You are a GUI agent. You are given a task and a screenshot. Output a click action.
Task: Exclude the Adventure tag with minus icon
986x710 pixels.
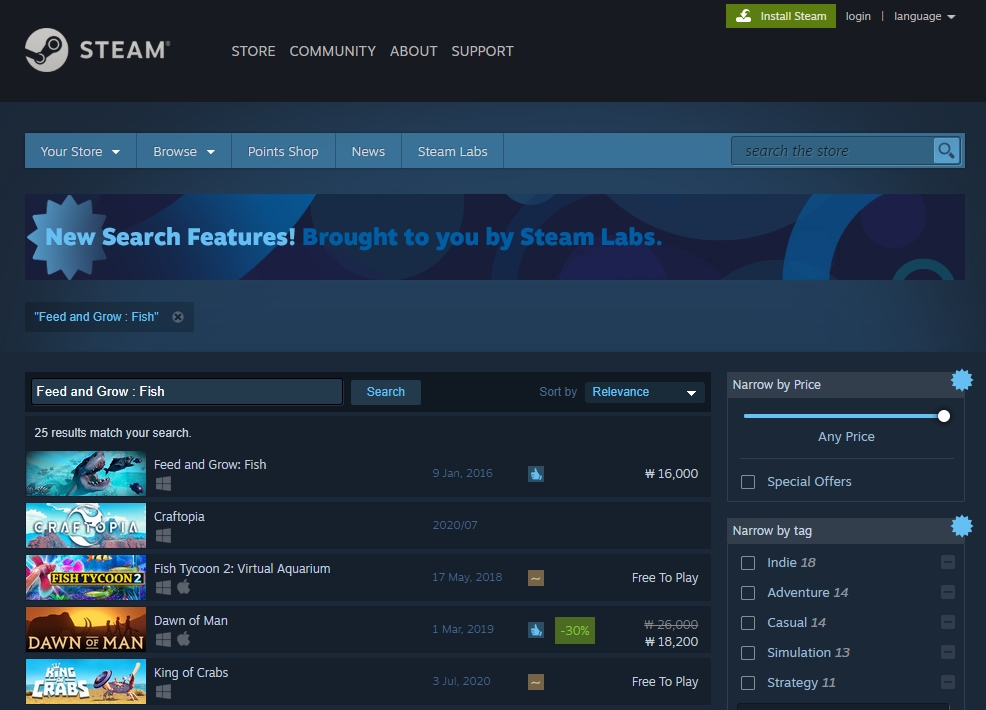click(x=948, y=592)
